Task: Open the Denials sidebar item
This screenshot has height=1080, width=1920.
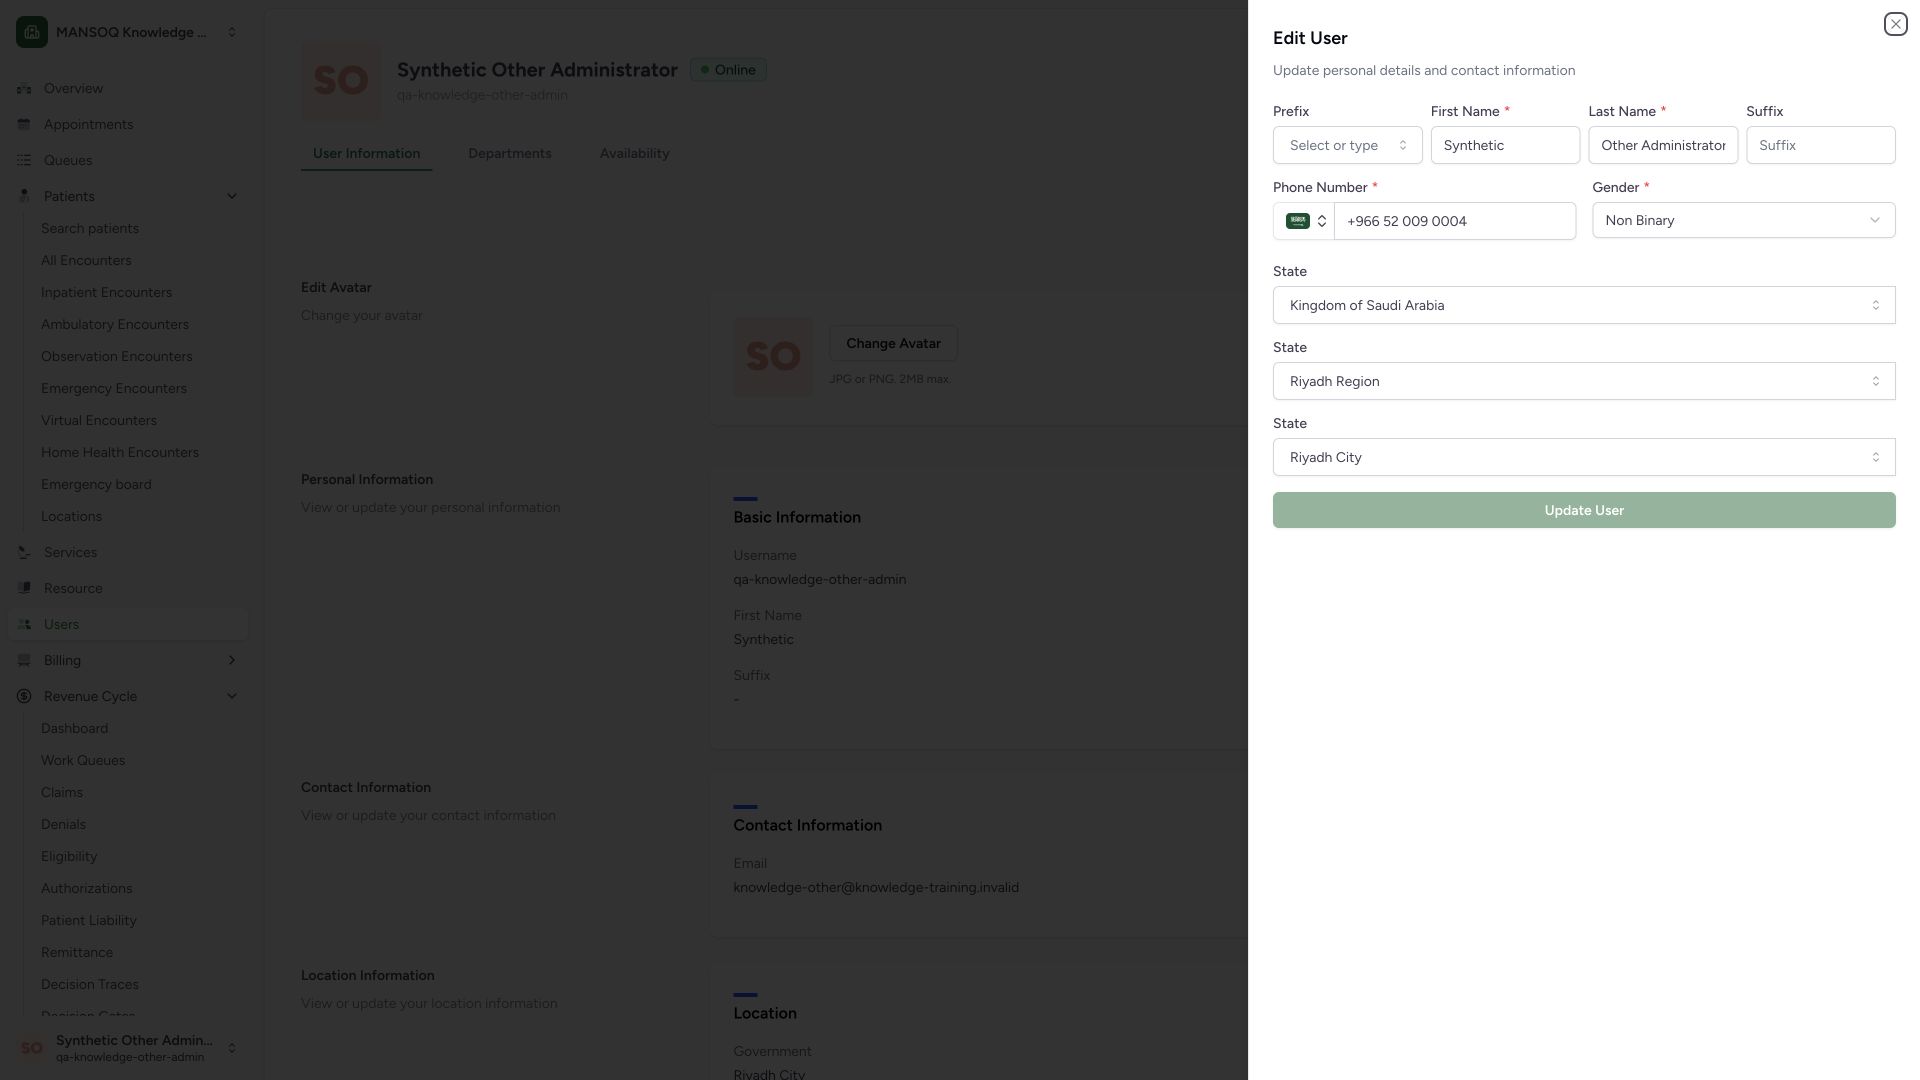Action: coord(63,824)
